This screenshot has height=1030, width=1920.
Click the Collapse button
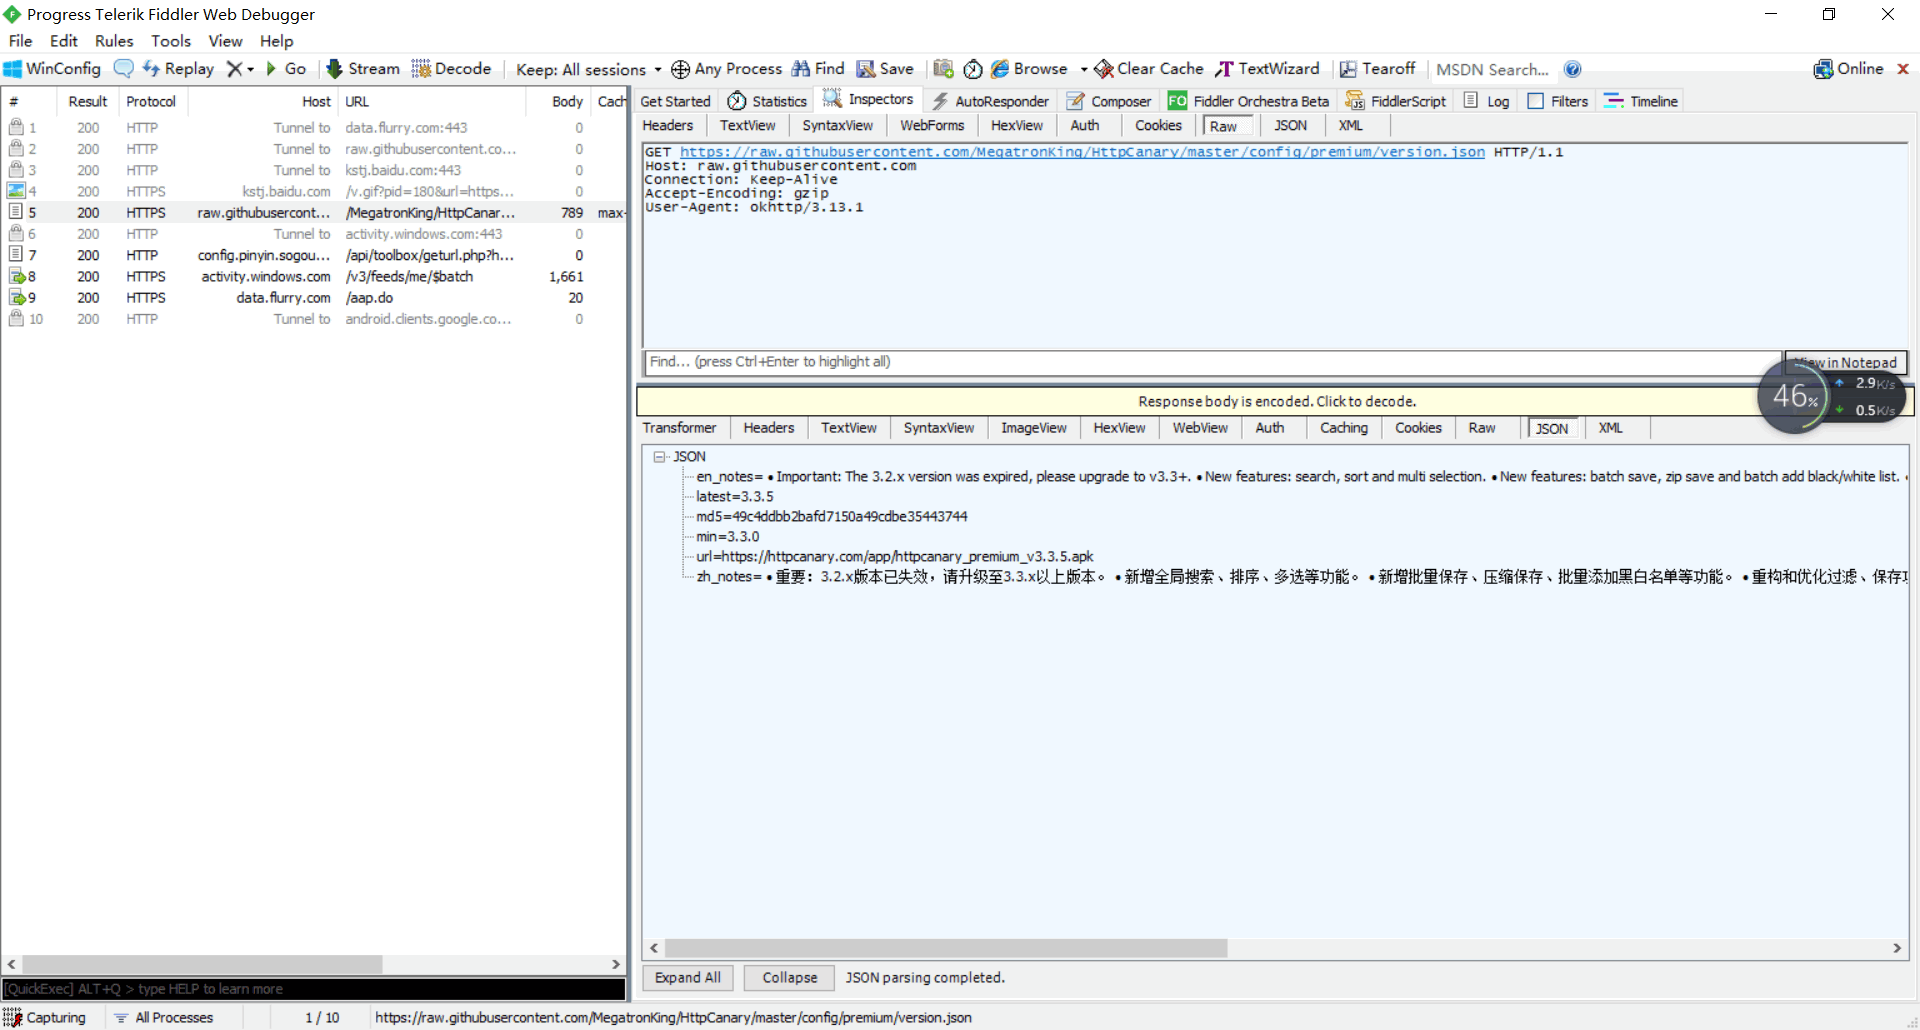tap(790, 977)
